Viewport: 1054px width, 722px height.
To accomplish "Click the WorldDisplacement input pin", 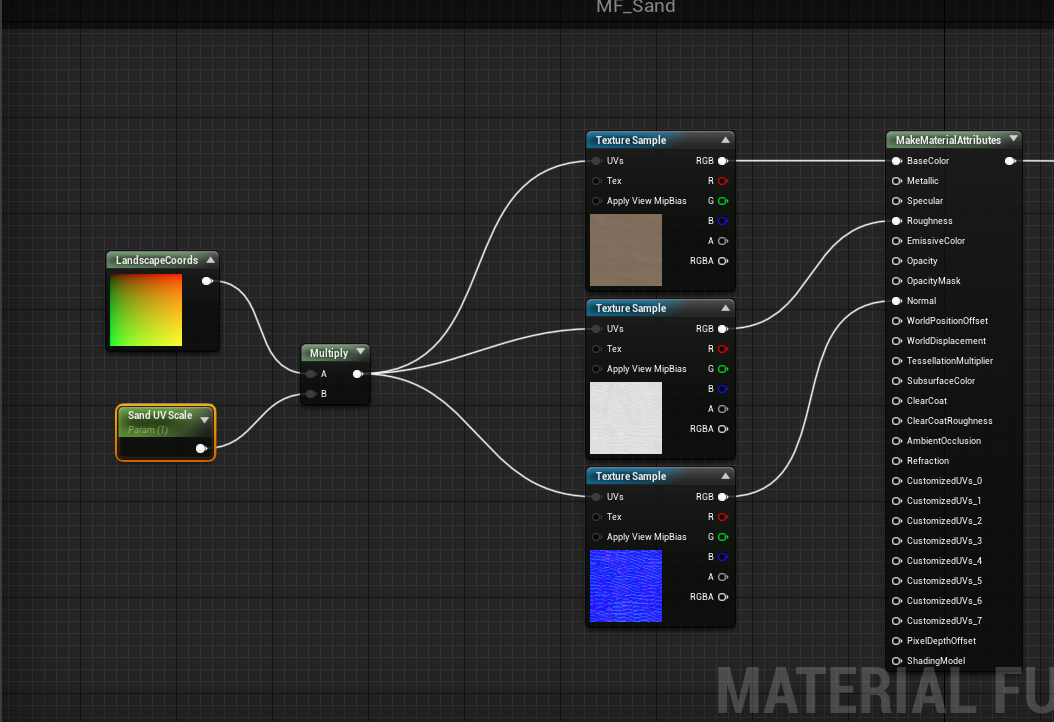I will pos(896,340).
